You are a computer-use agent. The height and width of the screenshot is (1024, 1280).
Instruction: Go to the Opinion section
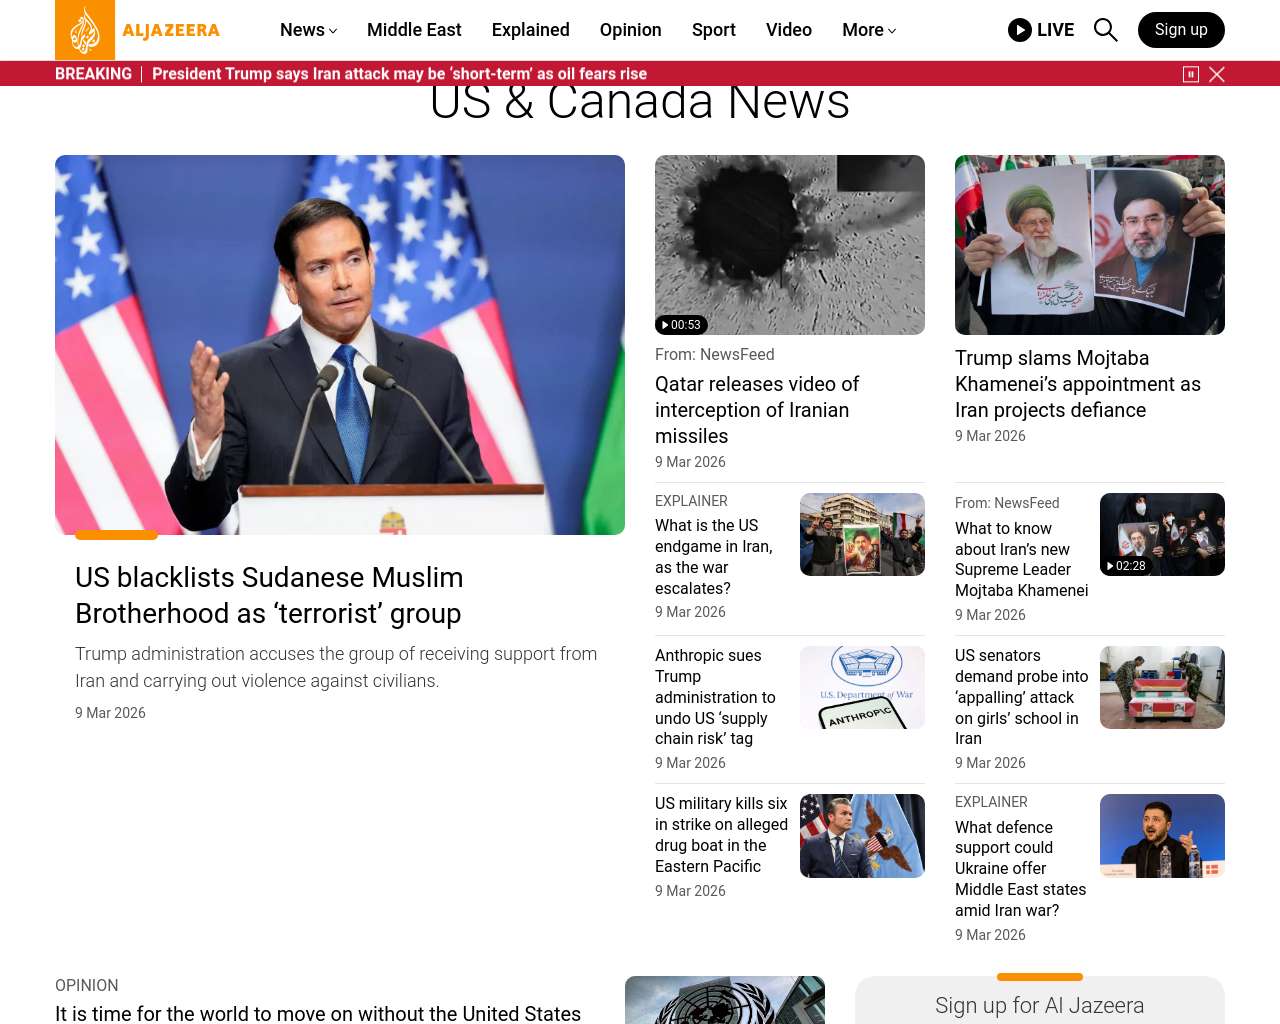coord(630,30)
